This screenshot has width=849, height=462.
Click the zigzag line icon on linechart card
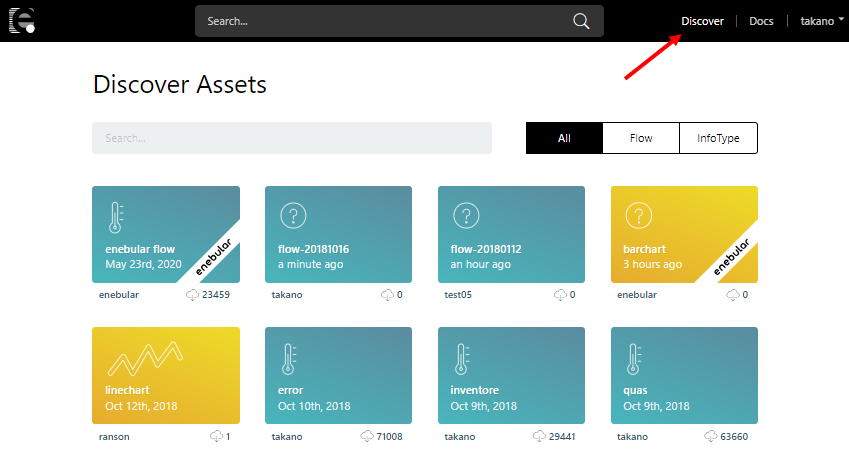pos(144,358)
